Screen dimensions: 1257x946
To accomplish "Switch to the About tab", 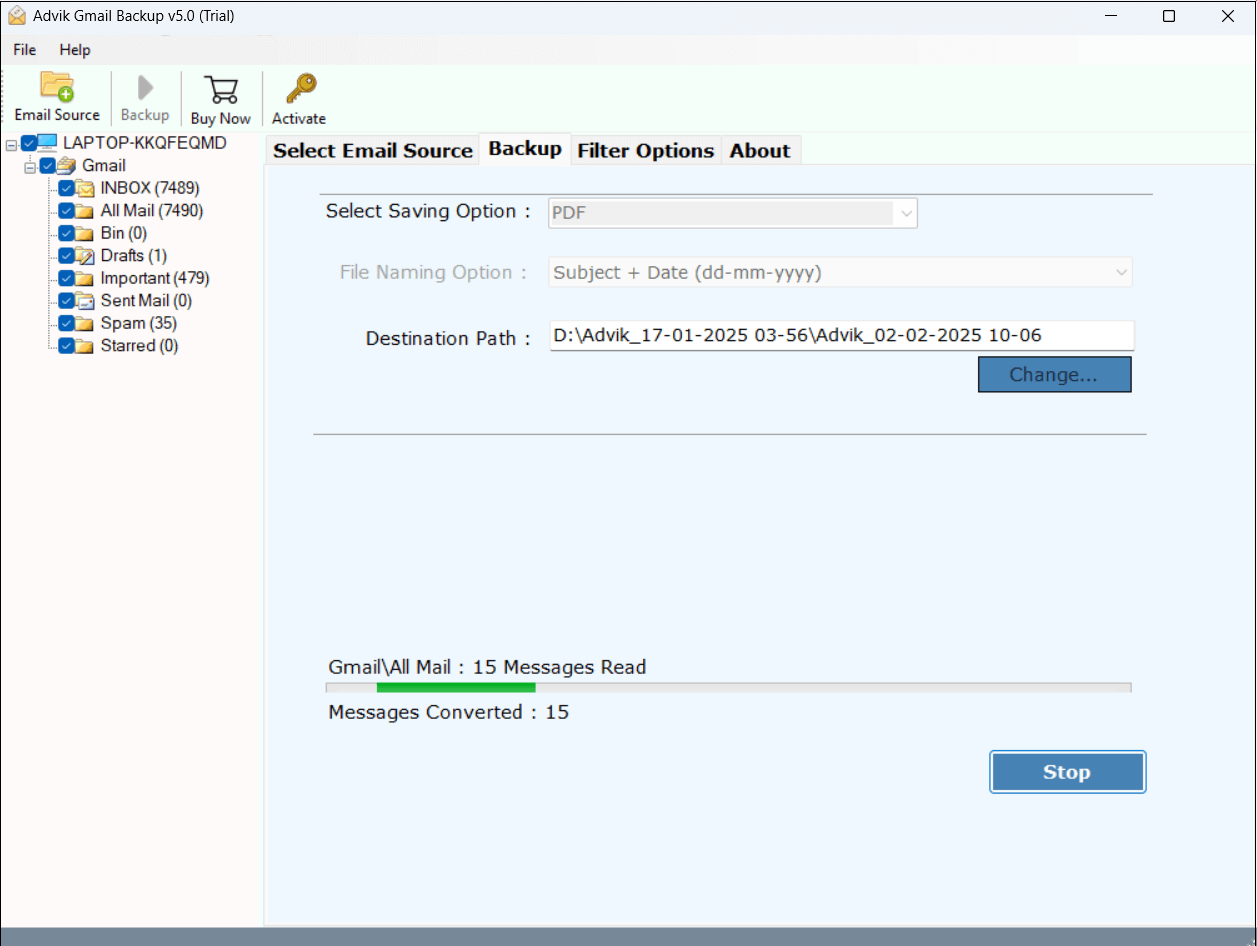I will click(x=760, y=150).
